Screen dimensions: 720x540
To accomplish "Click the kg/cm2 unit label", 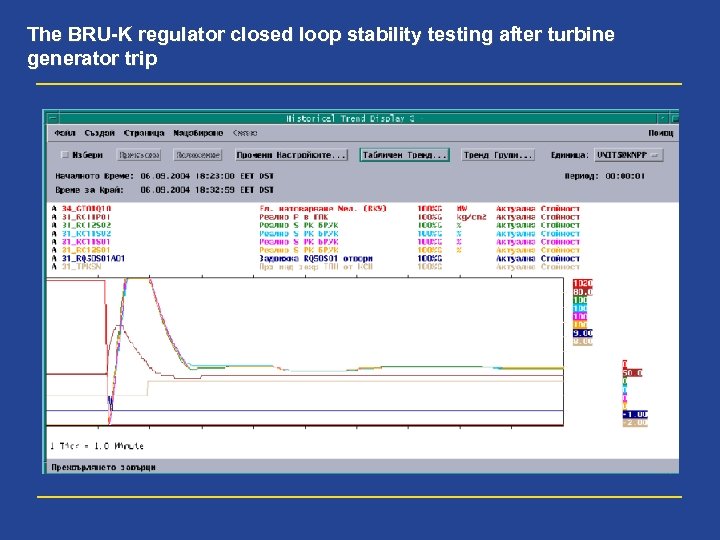I will pos(471,217).
